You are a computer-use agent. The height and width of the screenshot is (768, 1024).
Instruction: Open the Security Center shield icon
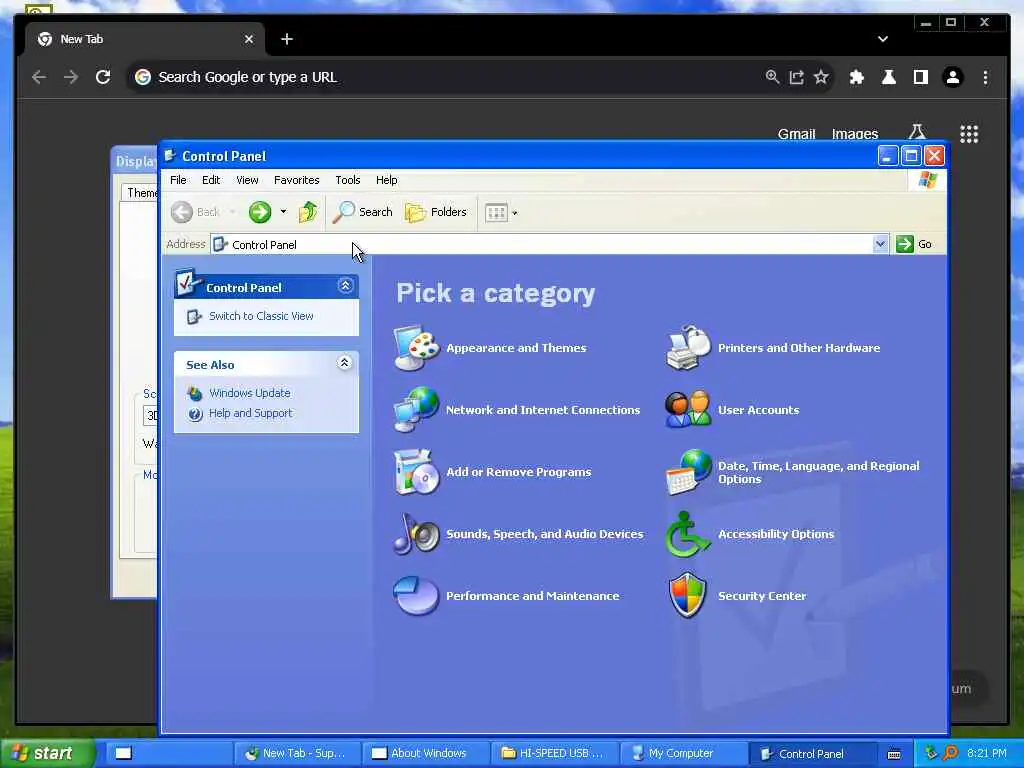point(688,596)
